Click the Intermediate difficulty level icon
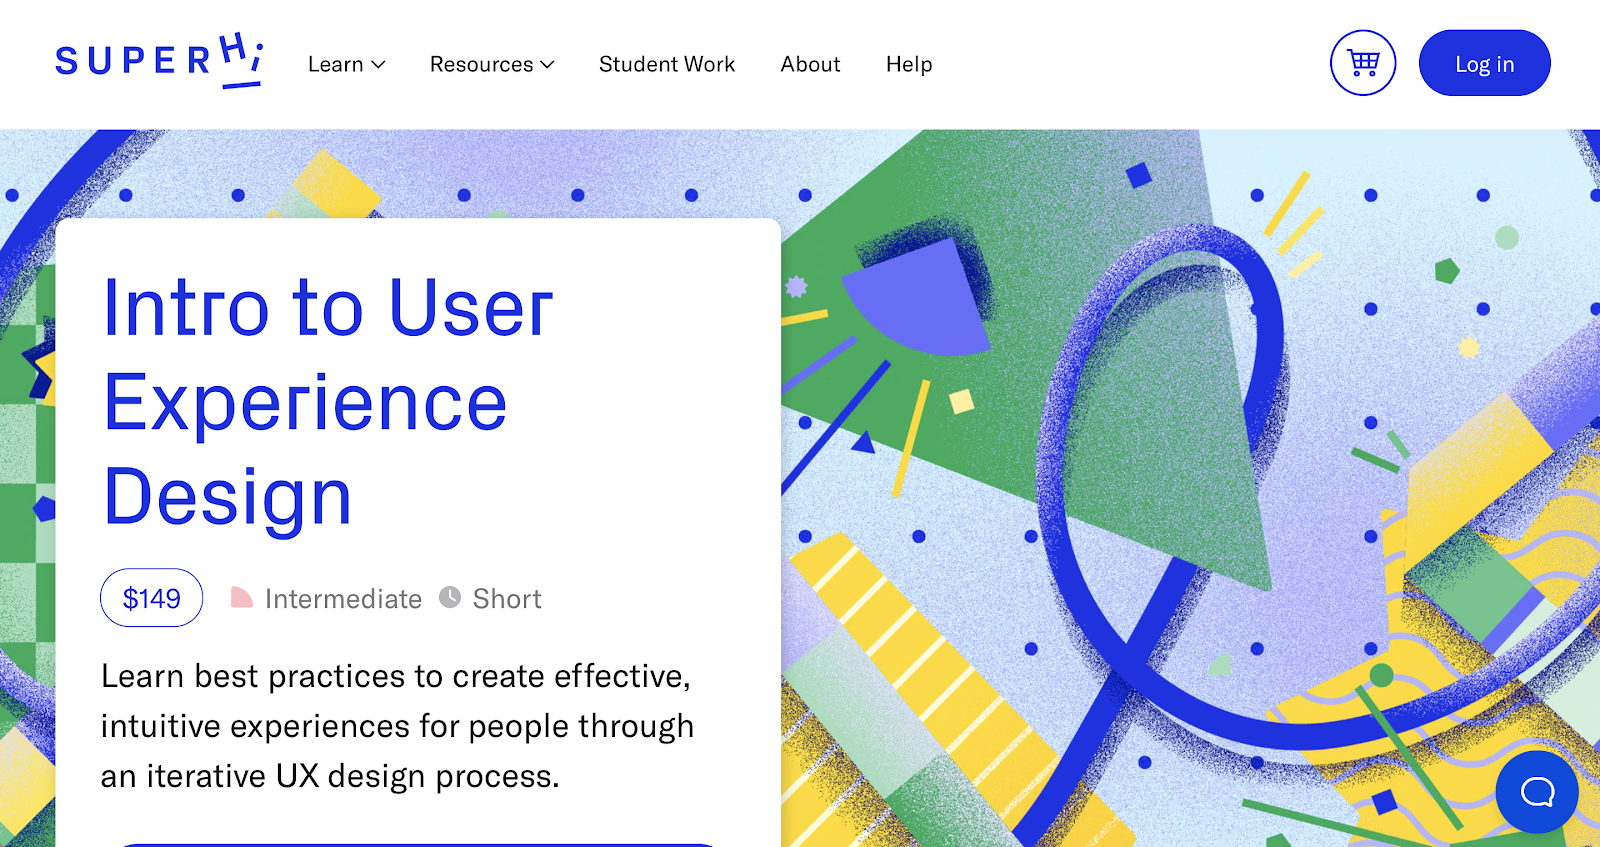Screen dimensions: 1600x847 (x=242, y=598)
